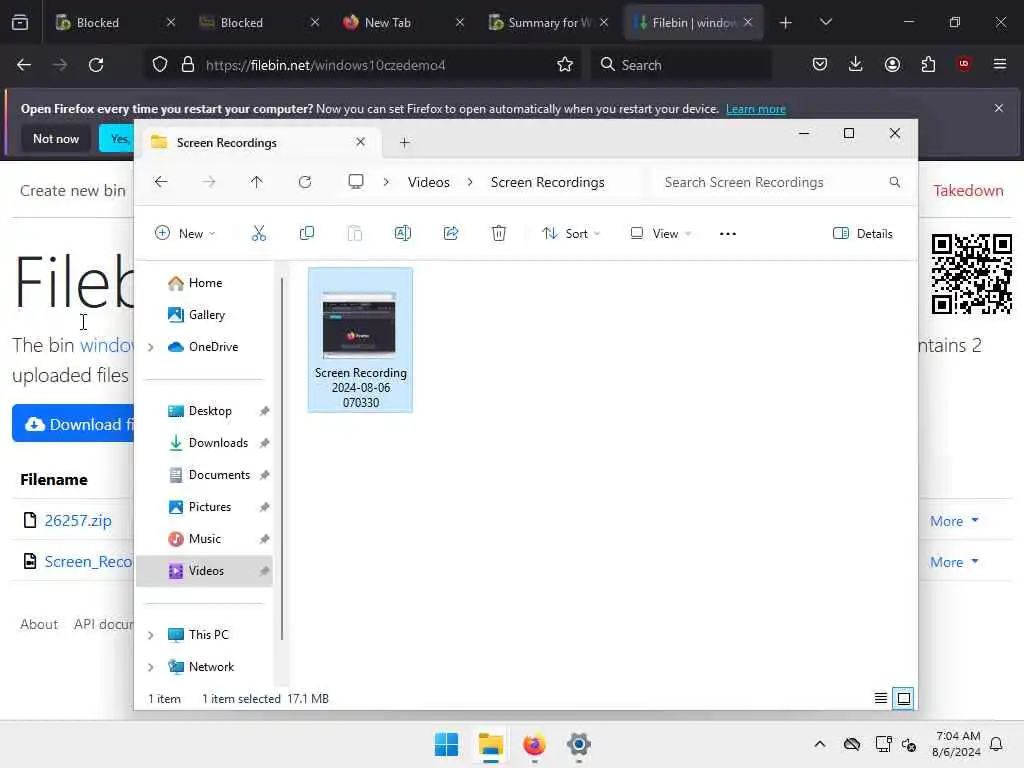Image resolution: width=1024 pixels, height=768 pixels.
Task: Open the New item dropdown
Action: pyautogui.click(x=185, y=234)
